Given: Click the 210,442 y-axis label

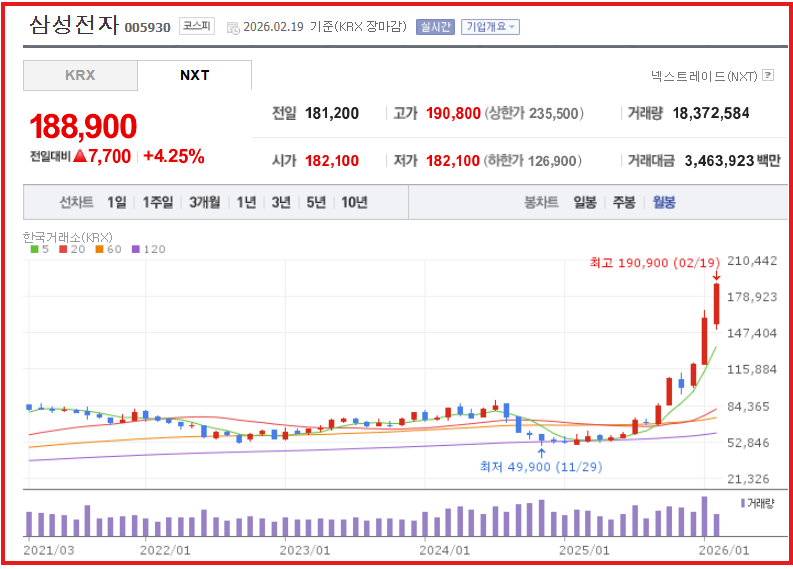Looking at the screenshot, I should (752, 261).
